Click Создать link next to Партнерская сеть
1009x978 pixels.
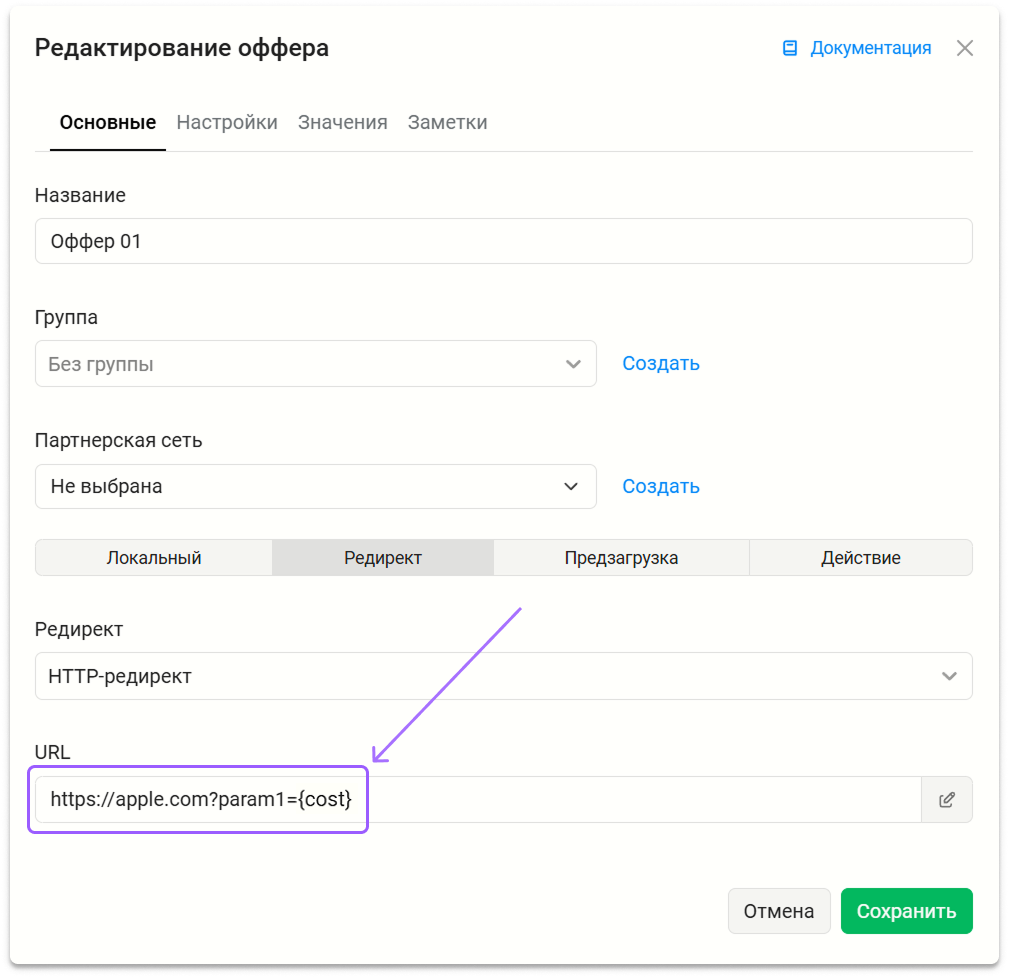pos(661,486)
